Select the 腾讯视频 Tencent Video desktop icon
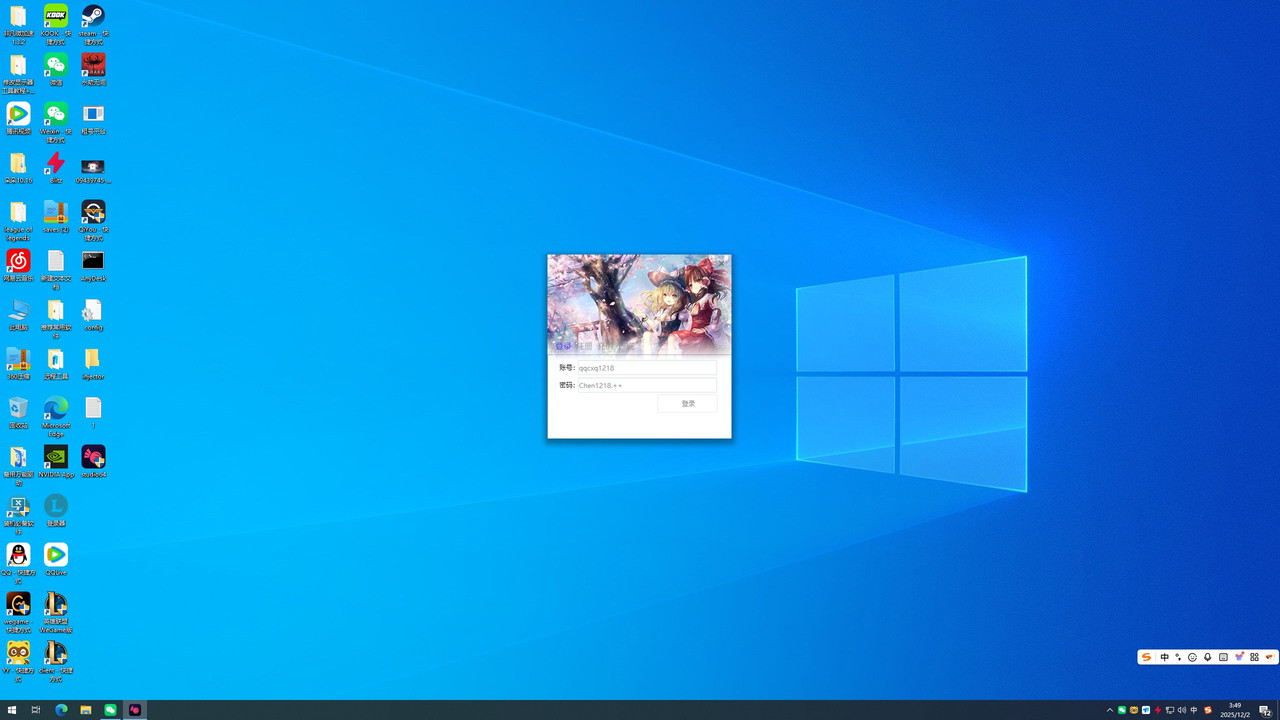1280x720 pixels. click(x=18, y=119)
